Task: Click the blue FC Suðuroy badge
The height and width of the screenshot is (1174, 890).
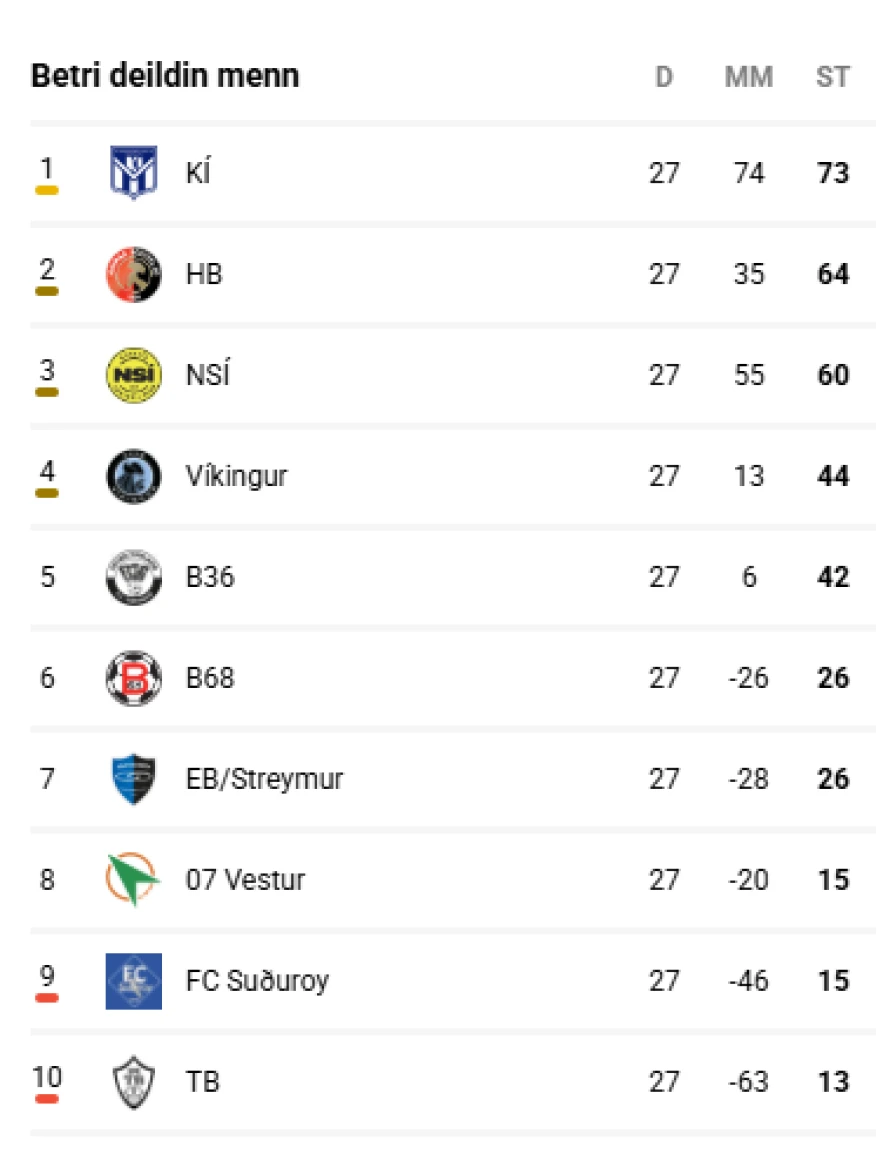Action: (133, 981)
